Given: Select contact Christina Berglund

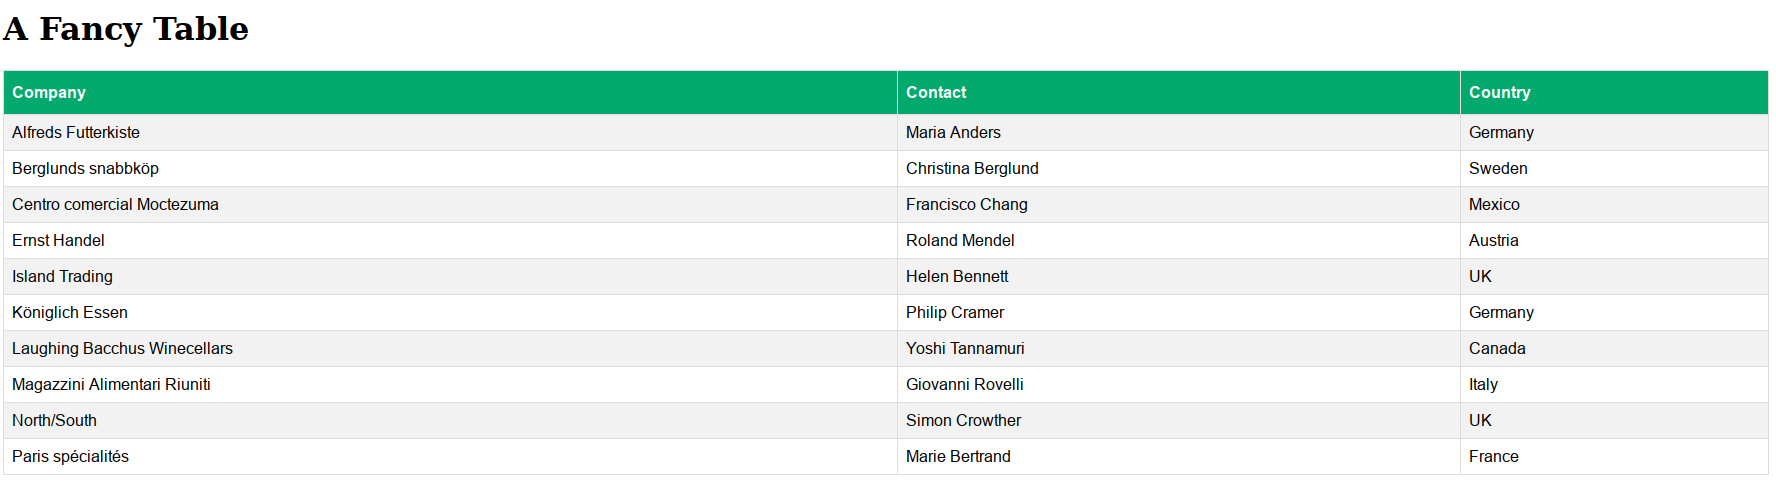Looking at the screenshot, I should pyautogui.click(x=972, y=168).
